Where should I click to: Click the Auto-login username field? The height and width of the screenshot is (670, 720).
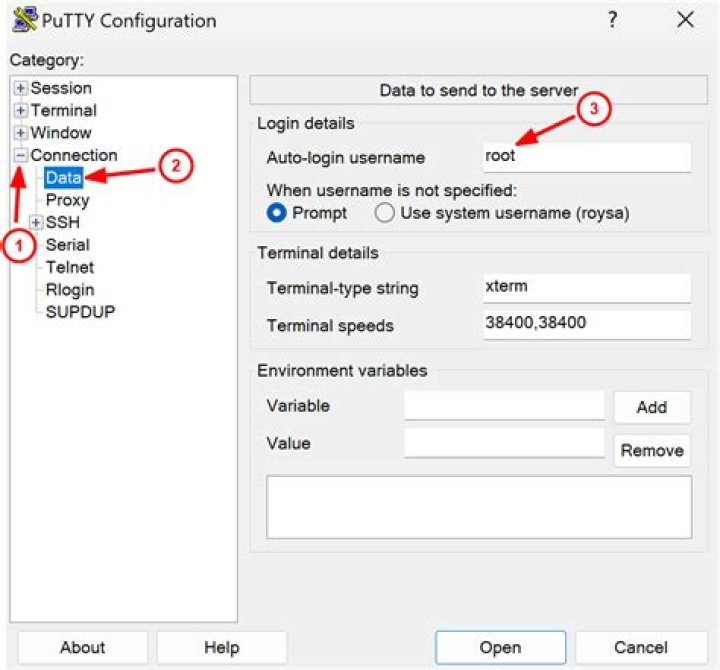point(587,158)
